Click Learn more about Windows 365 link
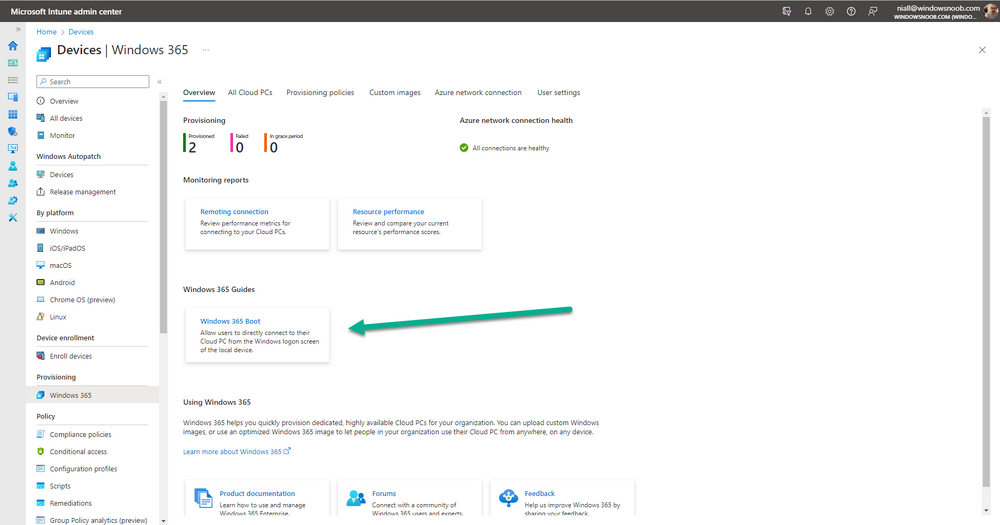 tap(237, 452)
